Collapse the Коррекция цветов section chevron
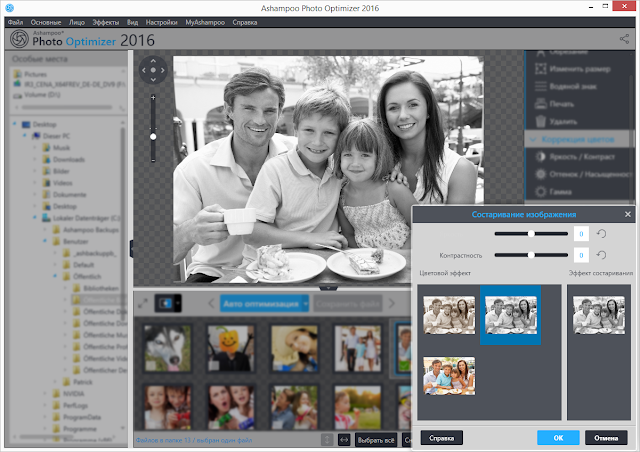This screenshot has height=452, width=640. point(533,140)
